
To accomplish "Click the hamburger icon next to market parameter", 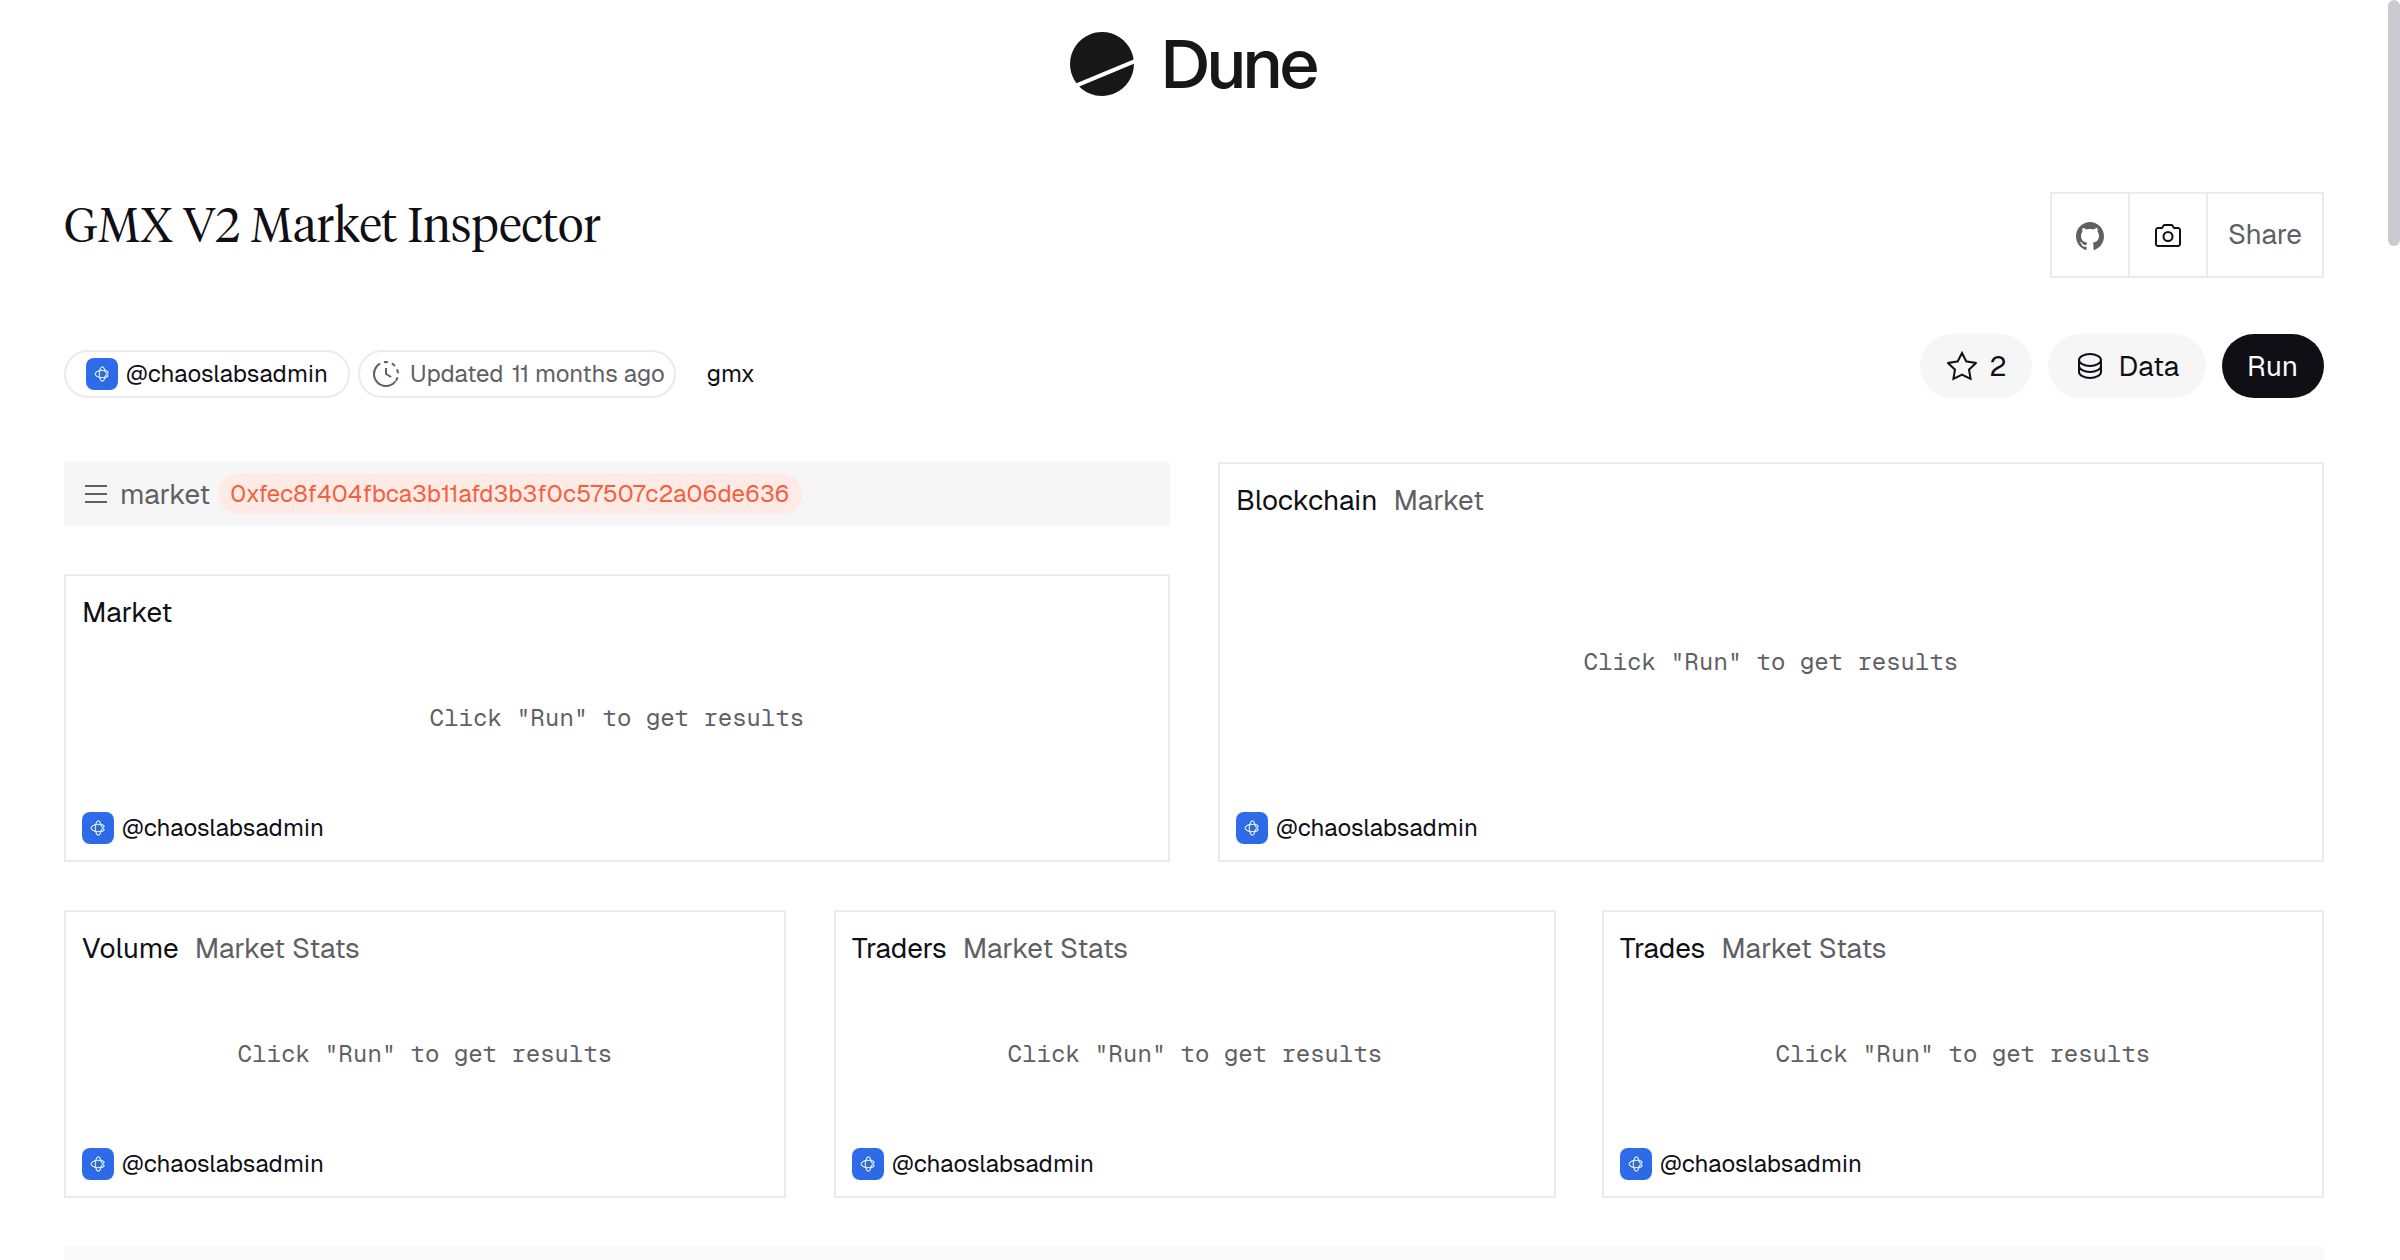I will pyautogui.click(x=96, y=494).
